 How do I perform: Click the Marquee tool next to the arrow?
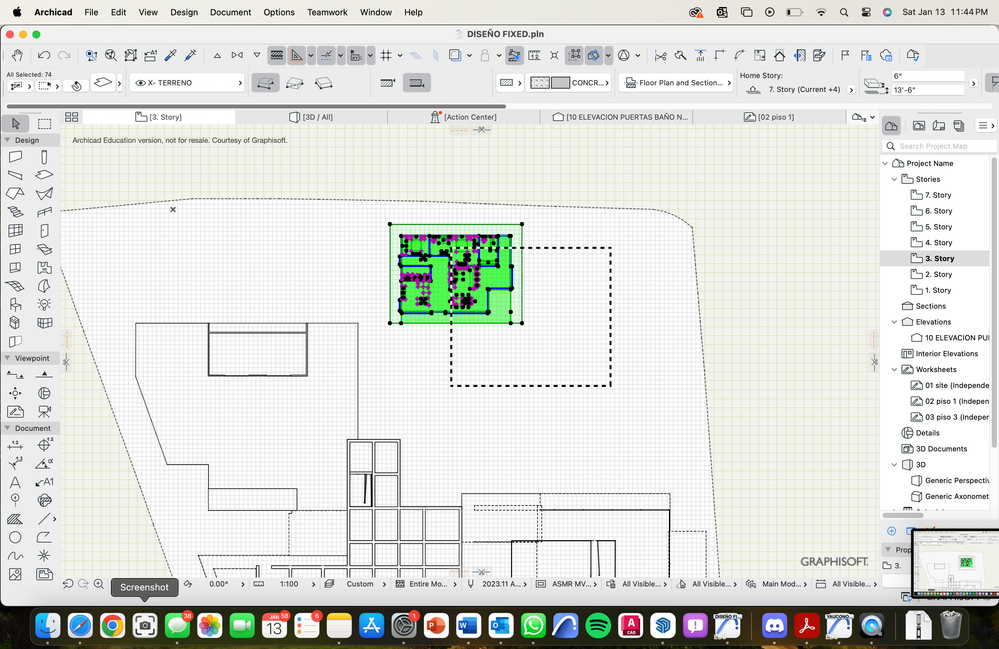(42, 123)
